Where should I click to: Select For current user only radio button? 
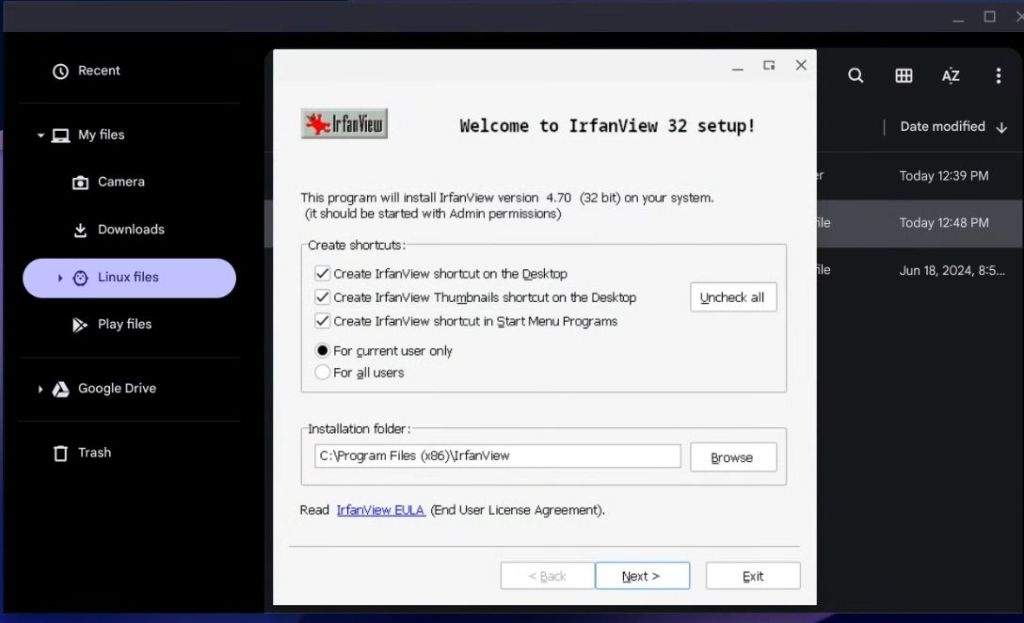(x=322, y=351)
